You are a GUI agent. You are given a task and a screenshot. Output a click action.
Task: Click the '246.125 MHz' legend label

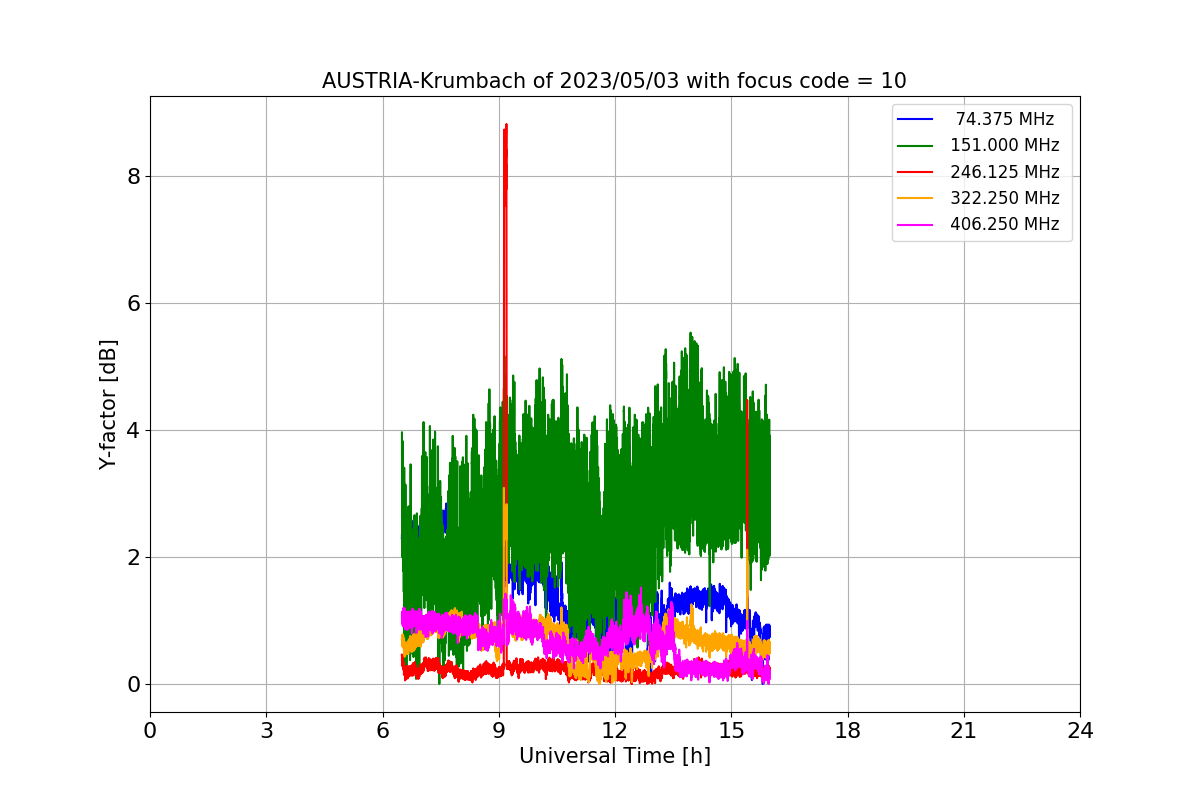[x=1005, y=172]
